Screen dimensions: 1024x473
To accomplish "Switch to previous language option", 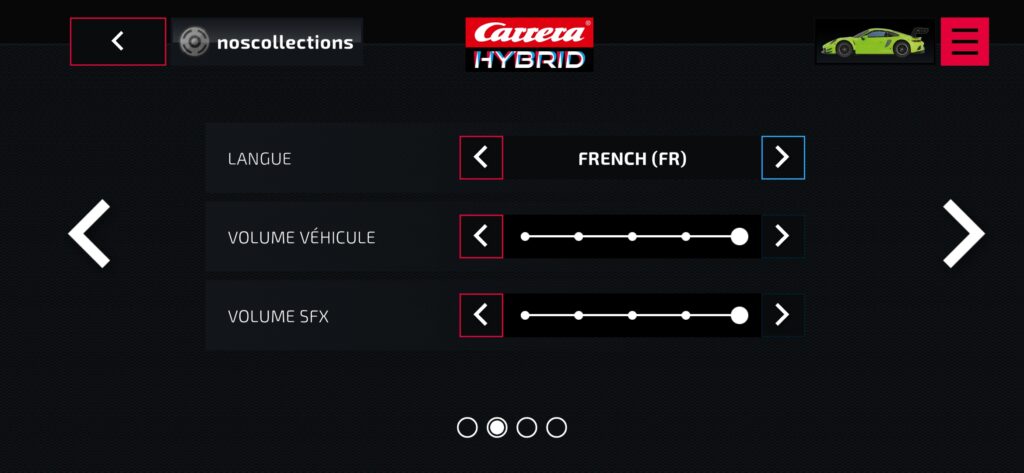I will pyautogui.click(x=481, y=158).
